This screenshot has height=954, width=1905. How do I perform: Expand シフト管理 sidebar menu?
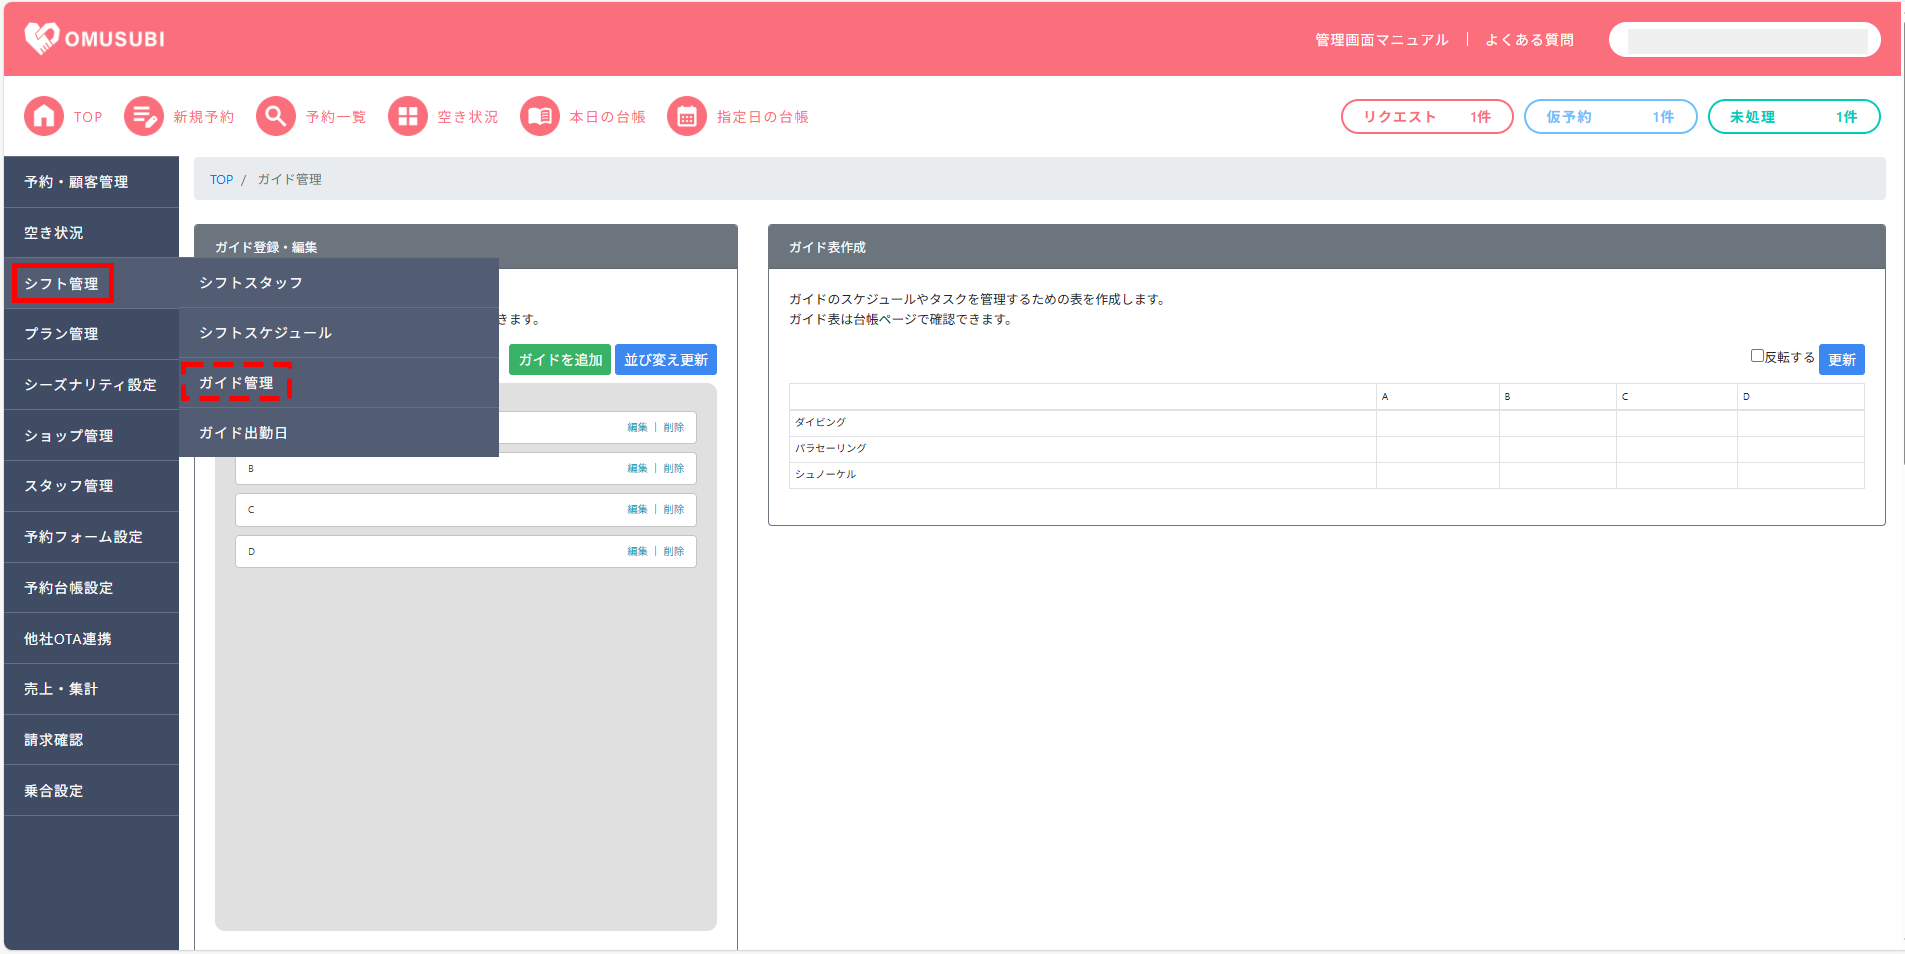pos(62,284)
